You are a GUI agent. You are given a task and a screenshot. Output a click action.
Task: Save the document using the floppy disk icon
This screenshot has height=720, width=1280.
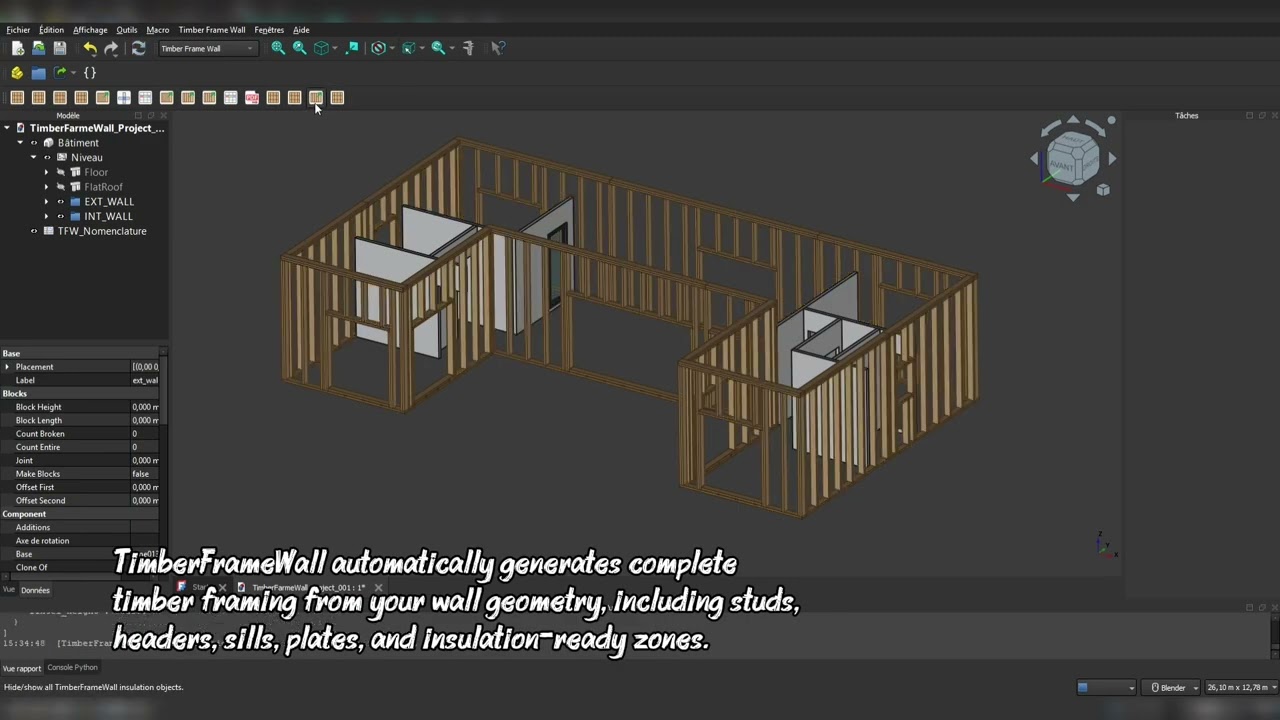(60, 48)
